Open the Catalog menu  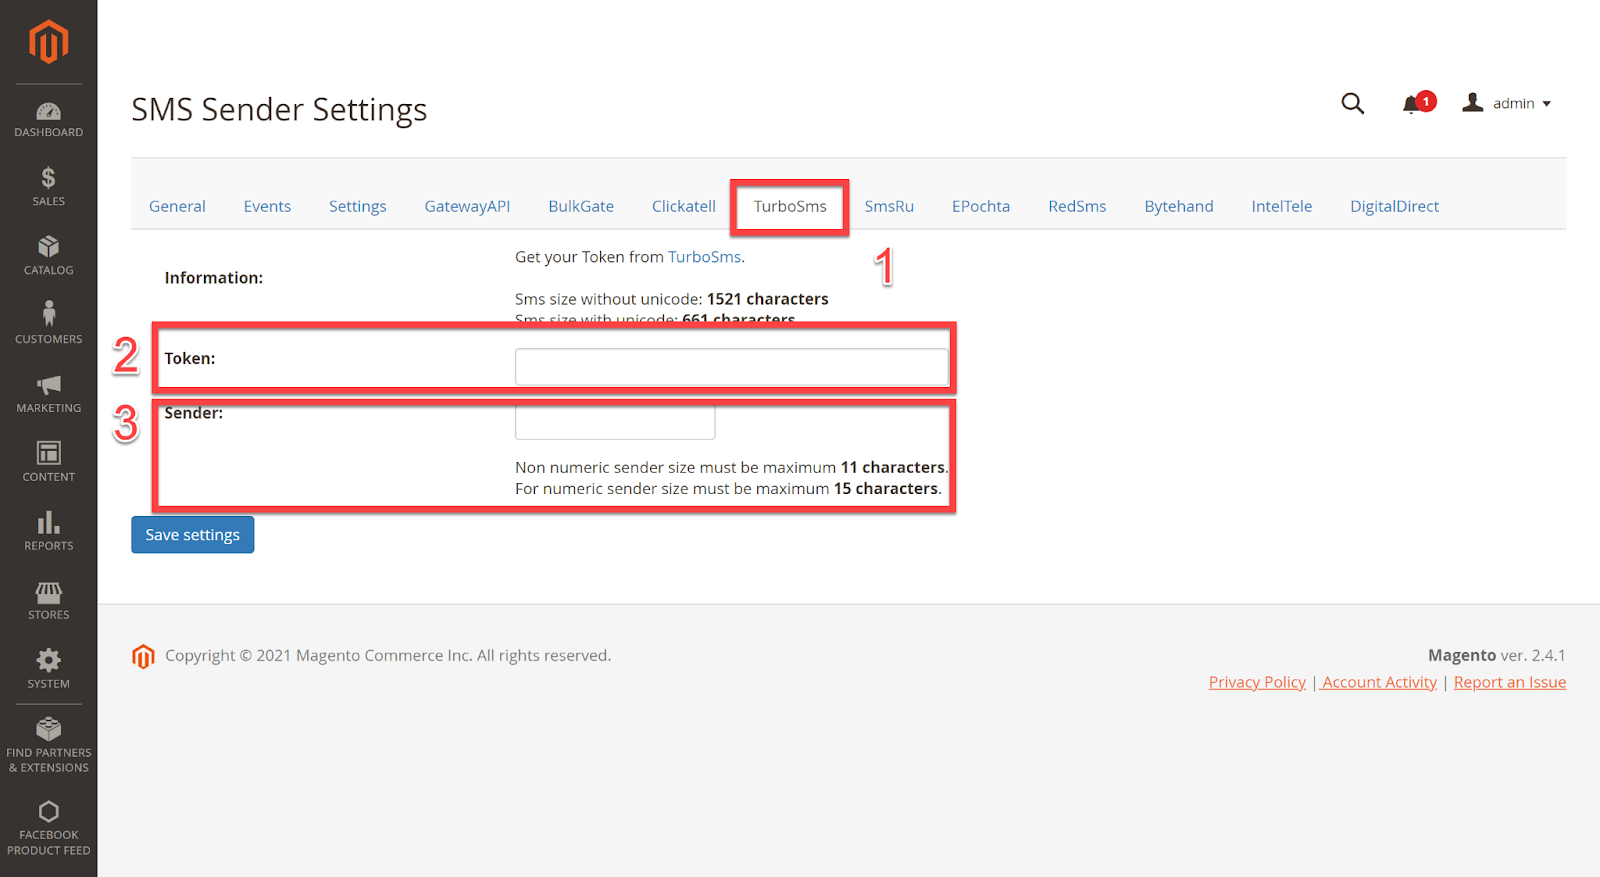(x=48, y=256)
